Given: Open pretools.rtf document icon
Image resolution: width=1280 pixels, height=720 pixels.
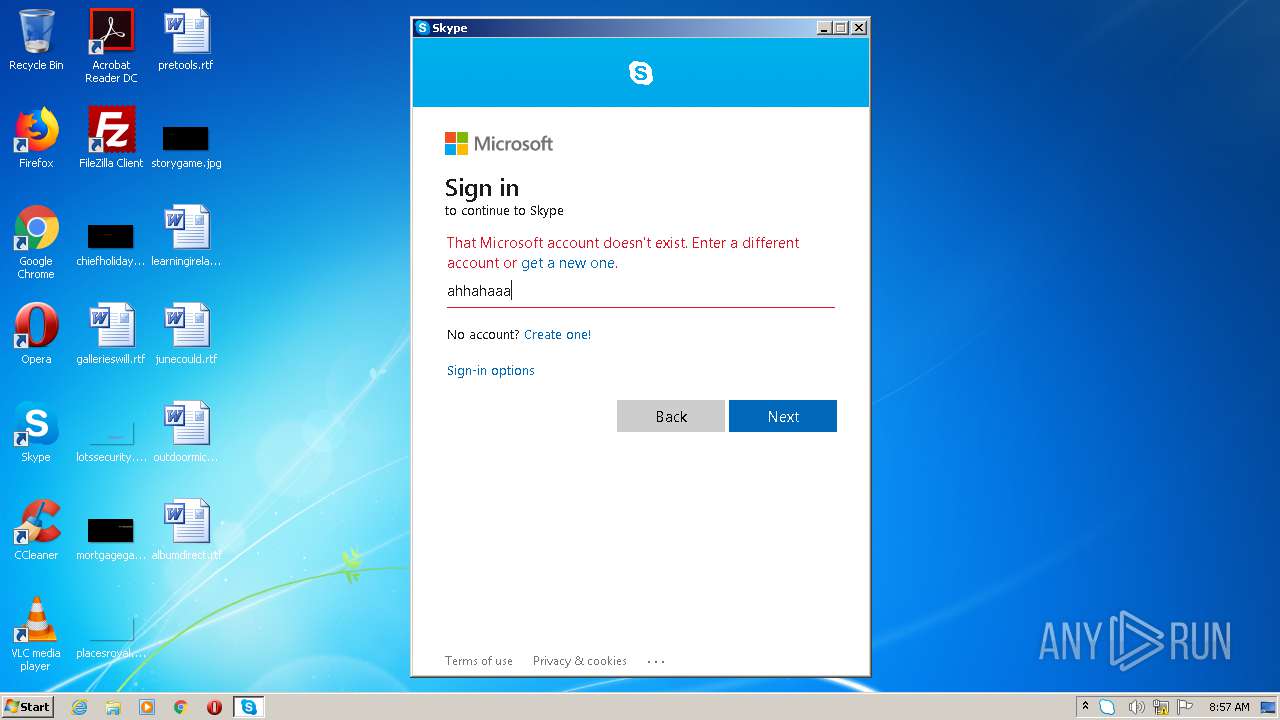Looking at the screenshot, I should pyautogui.click(x=186, y=40).
